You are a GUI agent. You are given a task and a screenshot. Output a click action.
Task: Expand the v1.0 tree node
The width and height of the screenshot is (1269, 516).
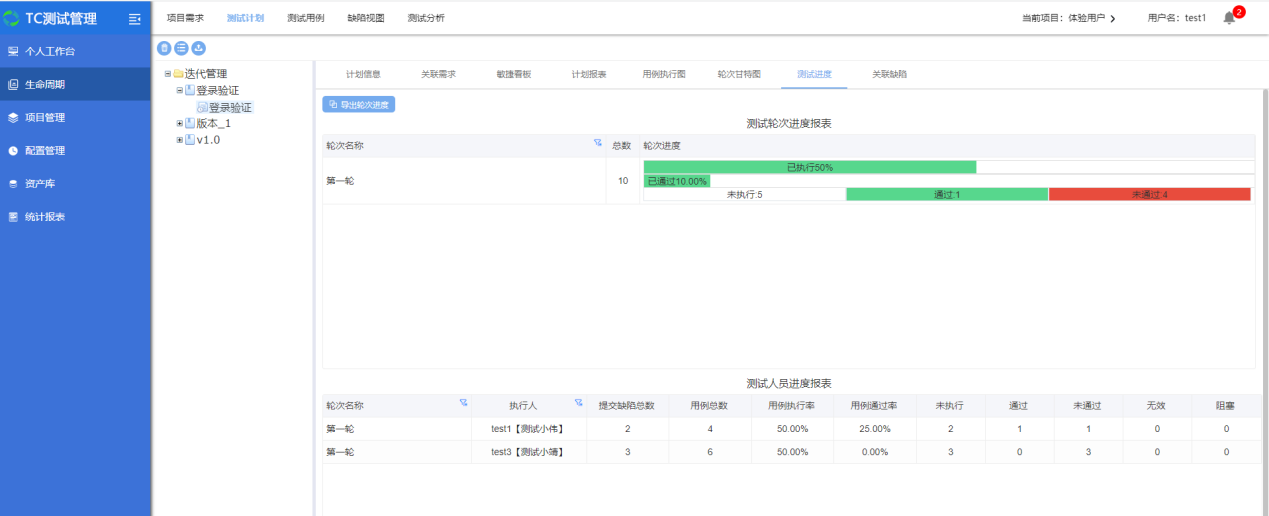tap(179, 140)
